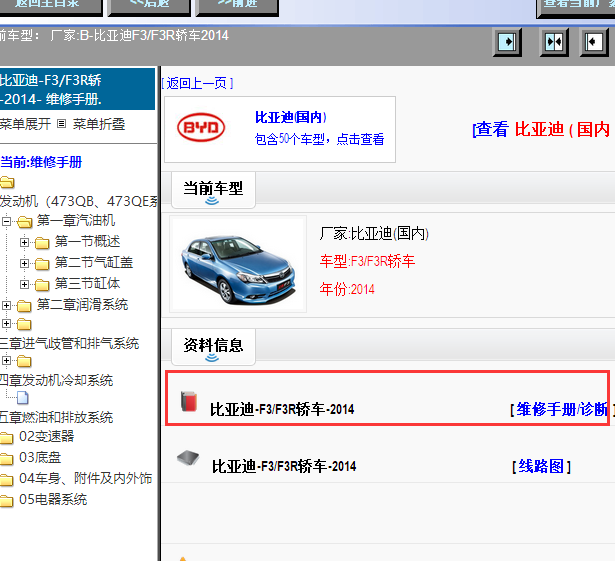The height and width of the screenshot is (561, 615).
Task: Click the 第二章润滑系统 folder icon
Action: click(x=24, y=306)
